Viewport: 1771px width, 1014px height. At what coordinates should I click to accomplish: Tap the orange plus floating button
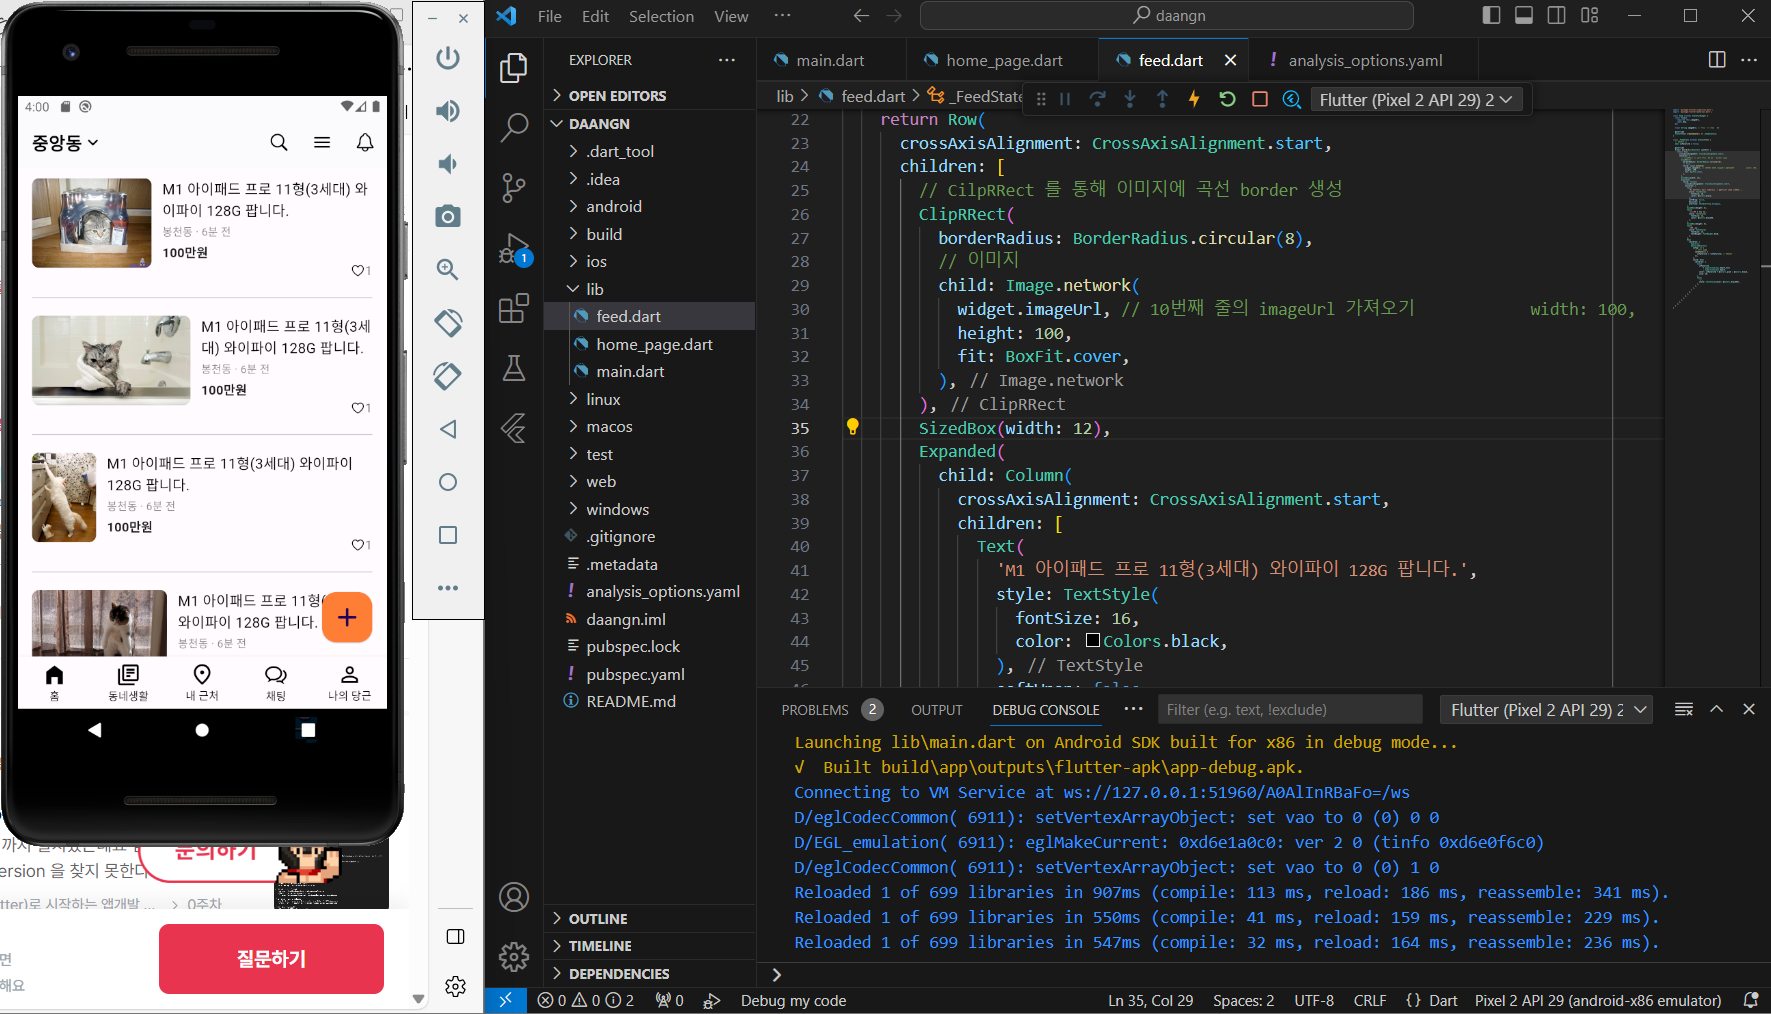point(347,617)
